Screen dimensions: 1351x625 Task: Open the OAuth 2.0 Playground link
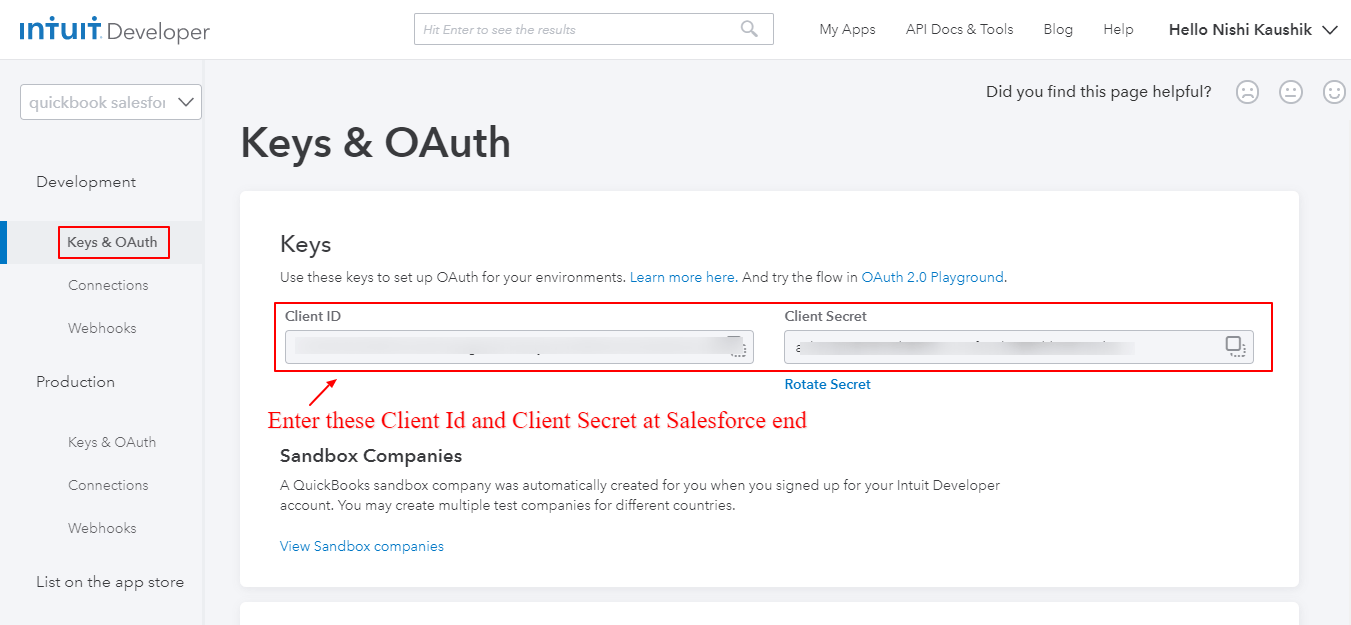point(932,277)
